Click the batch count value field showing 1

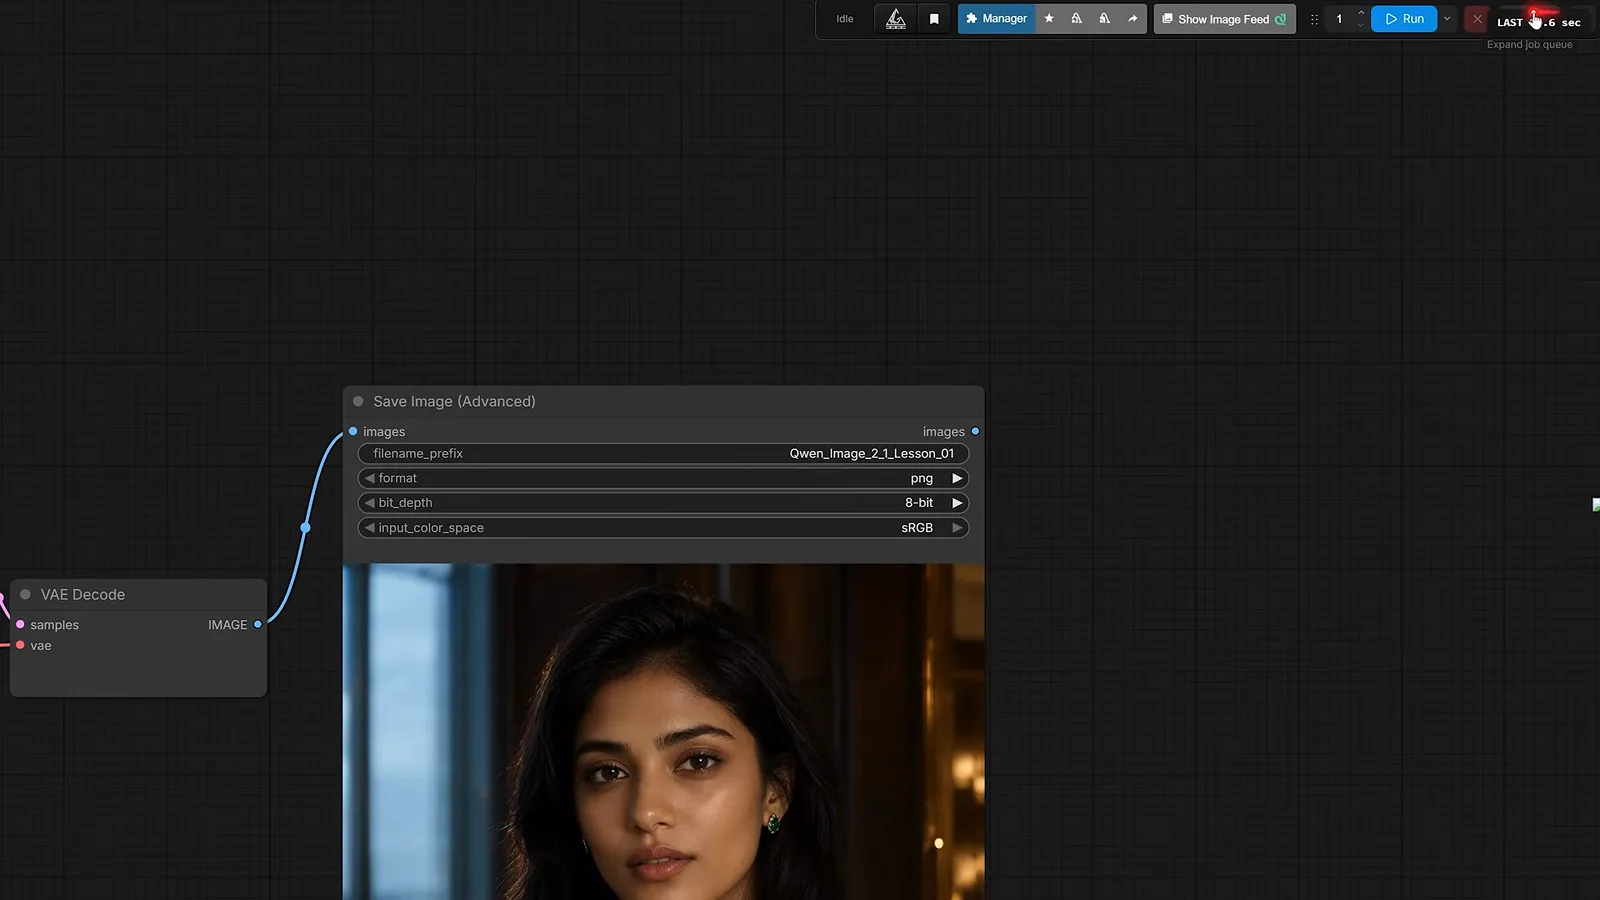(1339, 19)
